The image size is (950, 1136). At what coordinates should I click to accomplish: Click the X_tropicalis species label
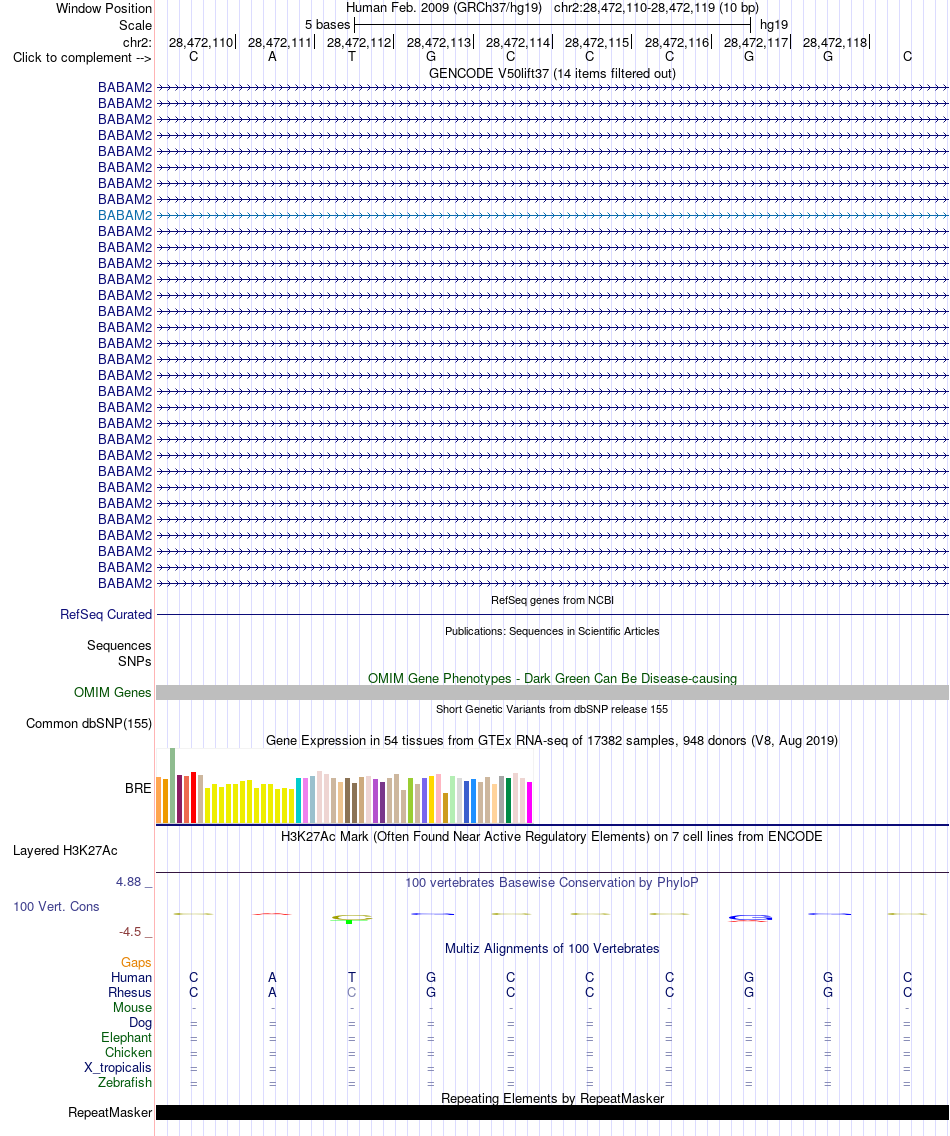coord(117,1068)
